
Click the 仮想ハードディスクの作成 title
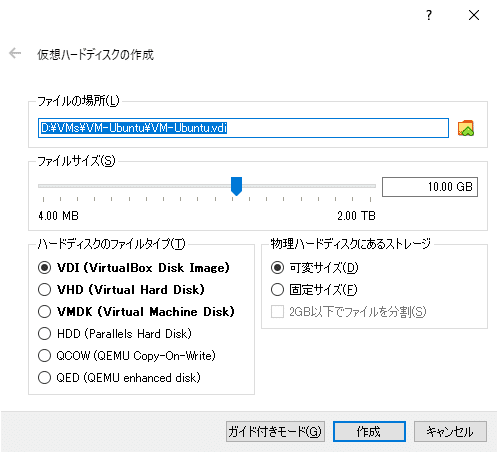pyautogui.click(x=95, y=55)
